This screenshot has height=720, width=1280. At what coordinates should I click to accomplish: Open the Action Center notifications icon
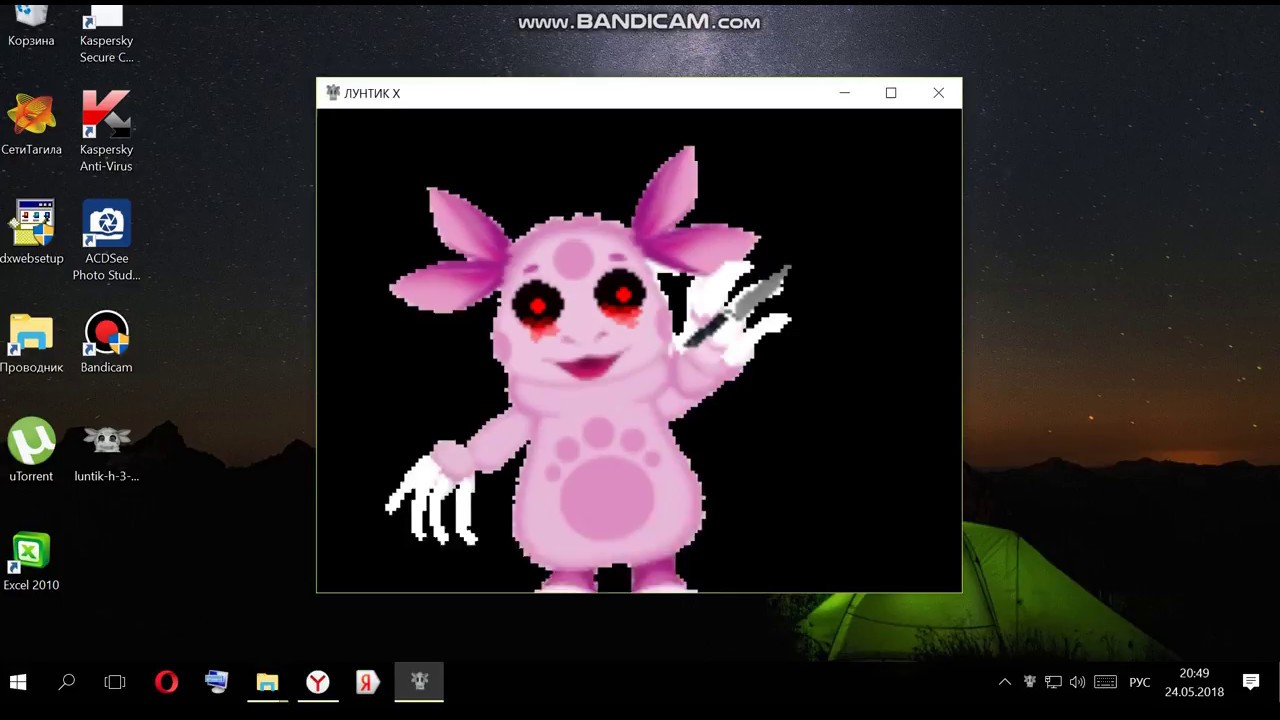click(x=1251, y=682)
